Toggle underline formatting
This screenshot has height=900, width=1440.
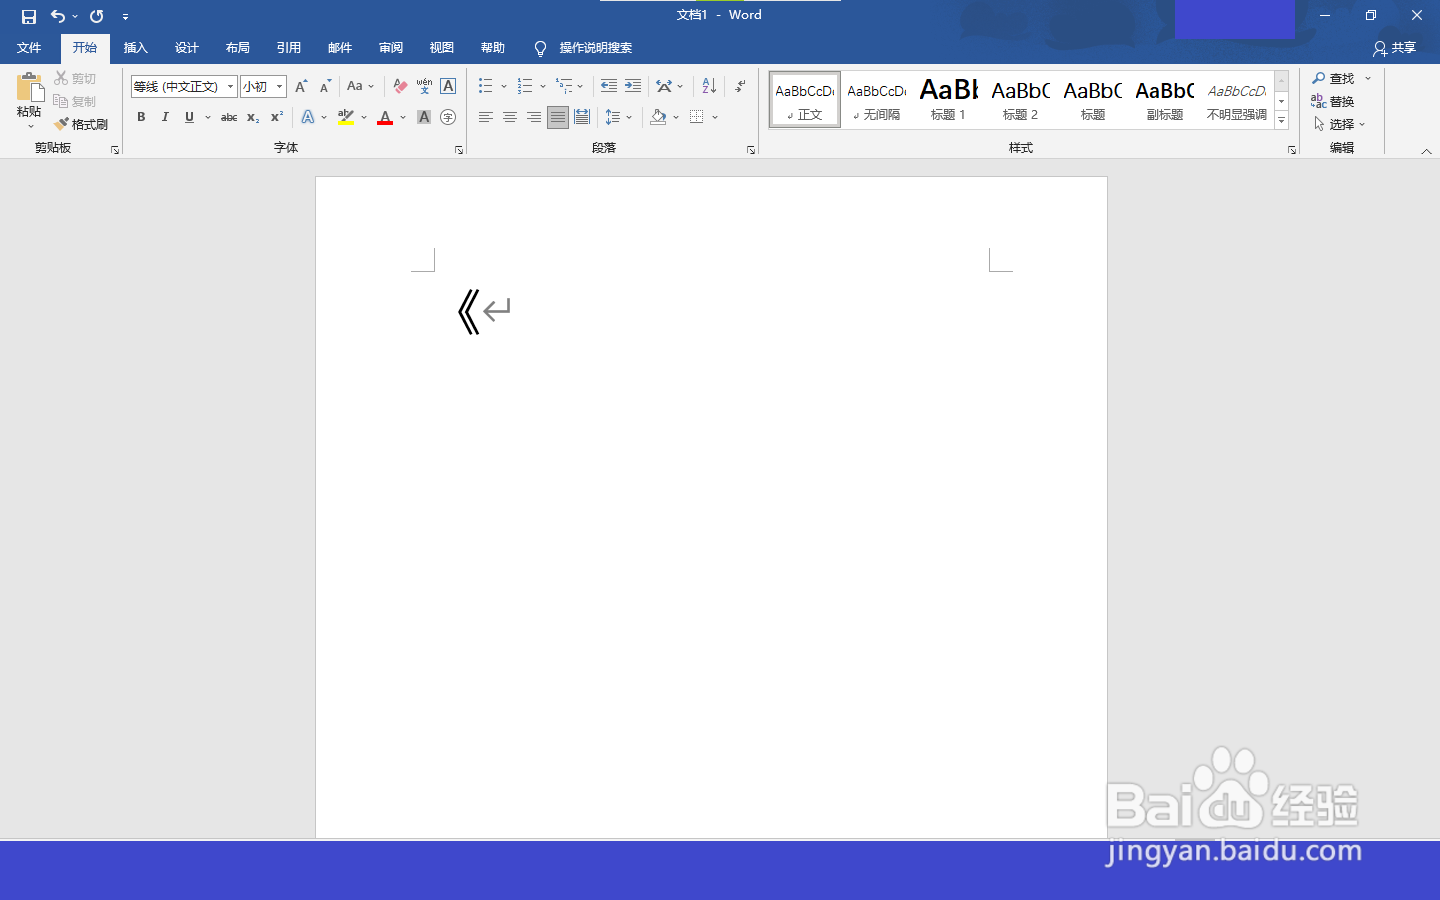click(x=189, y=117)
